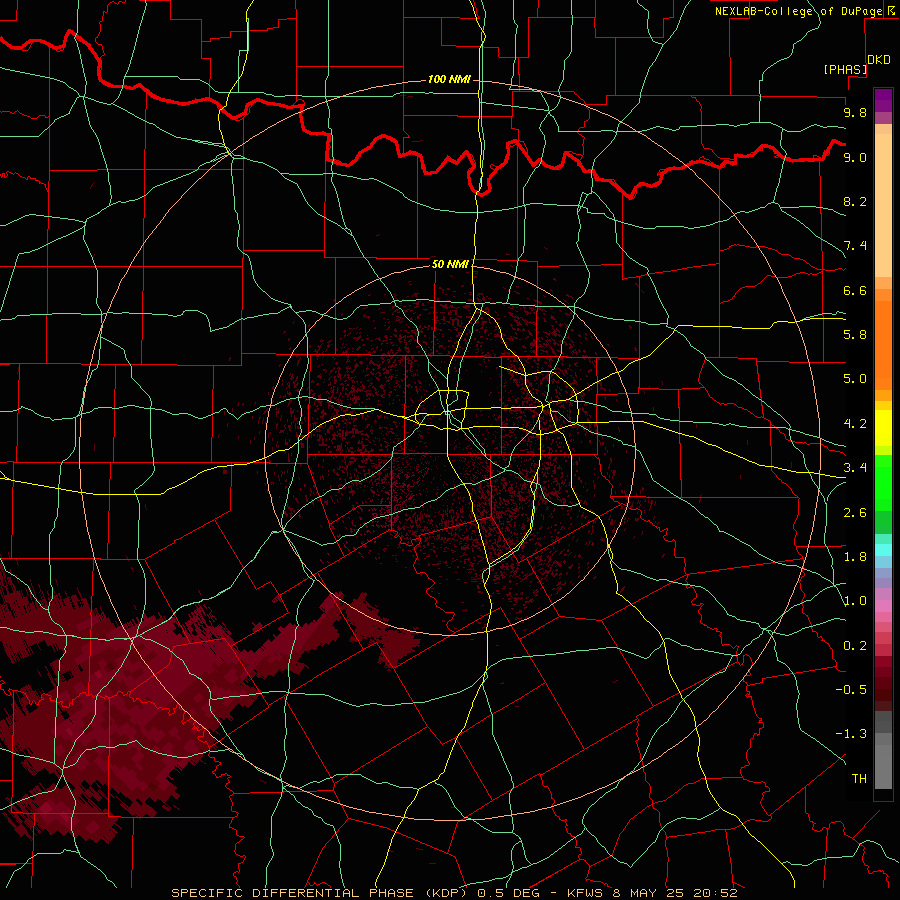Click the DKD label above the color scale
The width and height of the screenshot is (900, 900).
click(x=878, y=60)
